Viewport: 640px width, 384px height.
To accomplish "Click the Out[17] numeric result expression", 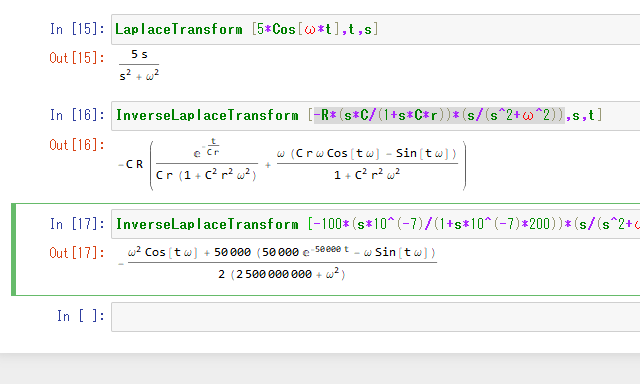I will tap(278, 263).
